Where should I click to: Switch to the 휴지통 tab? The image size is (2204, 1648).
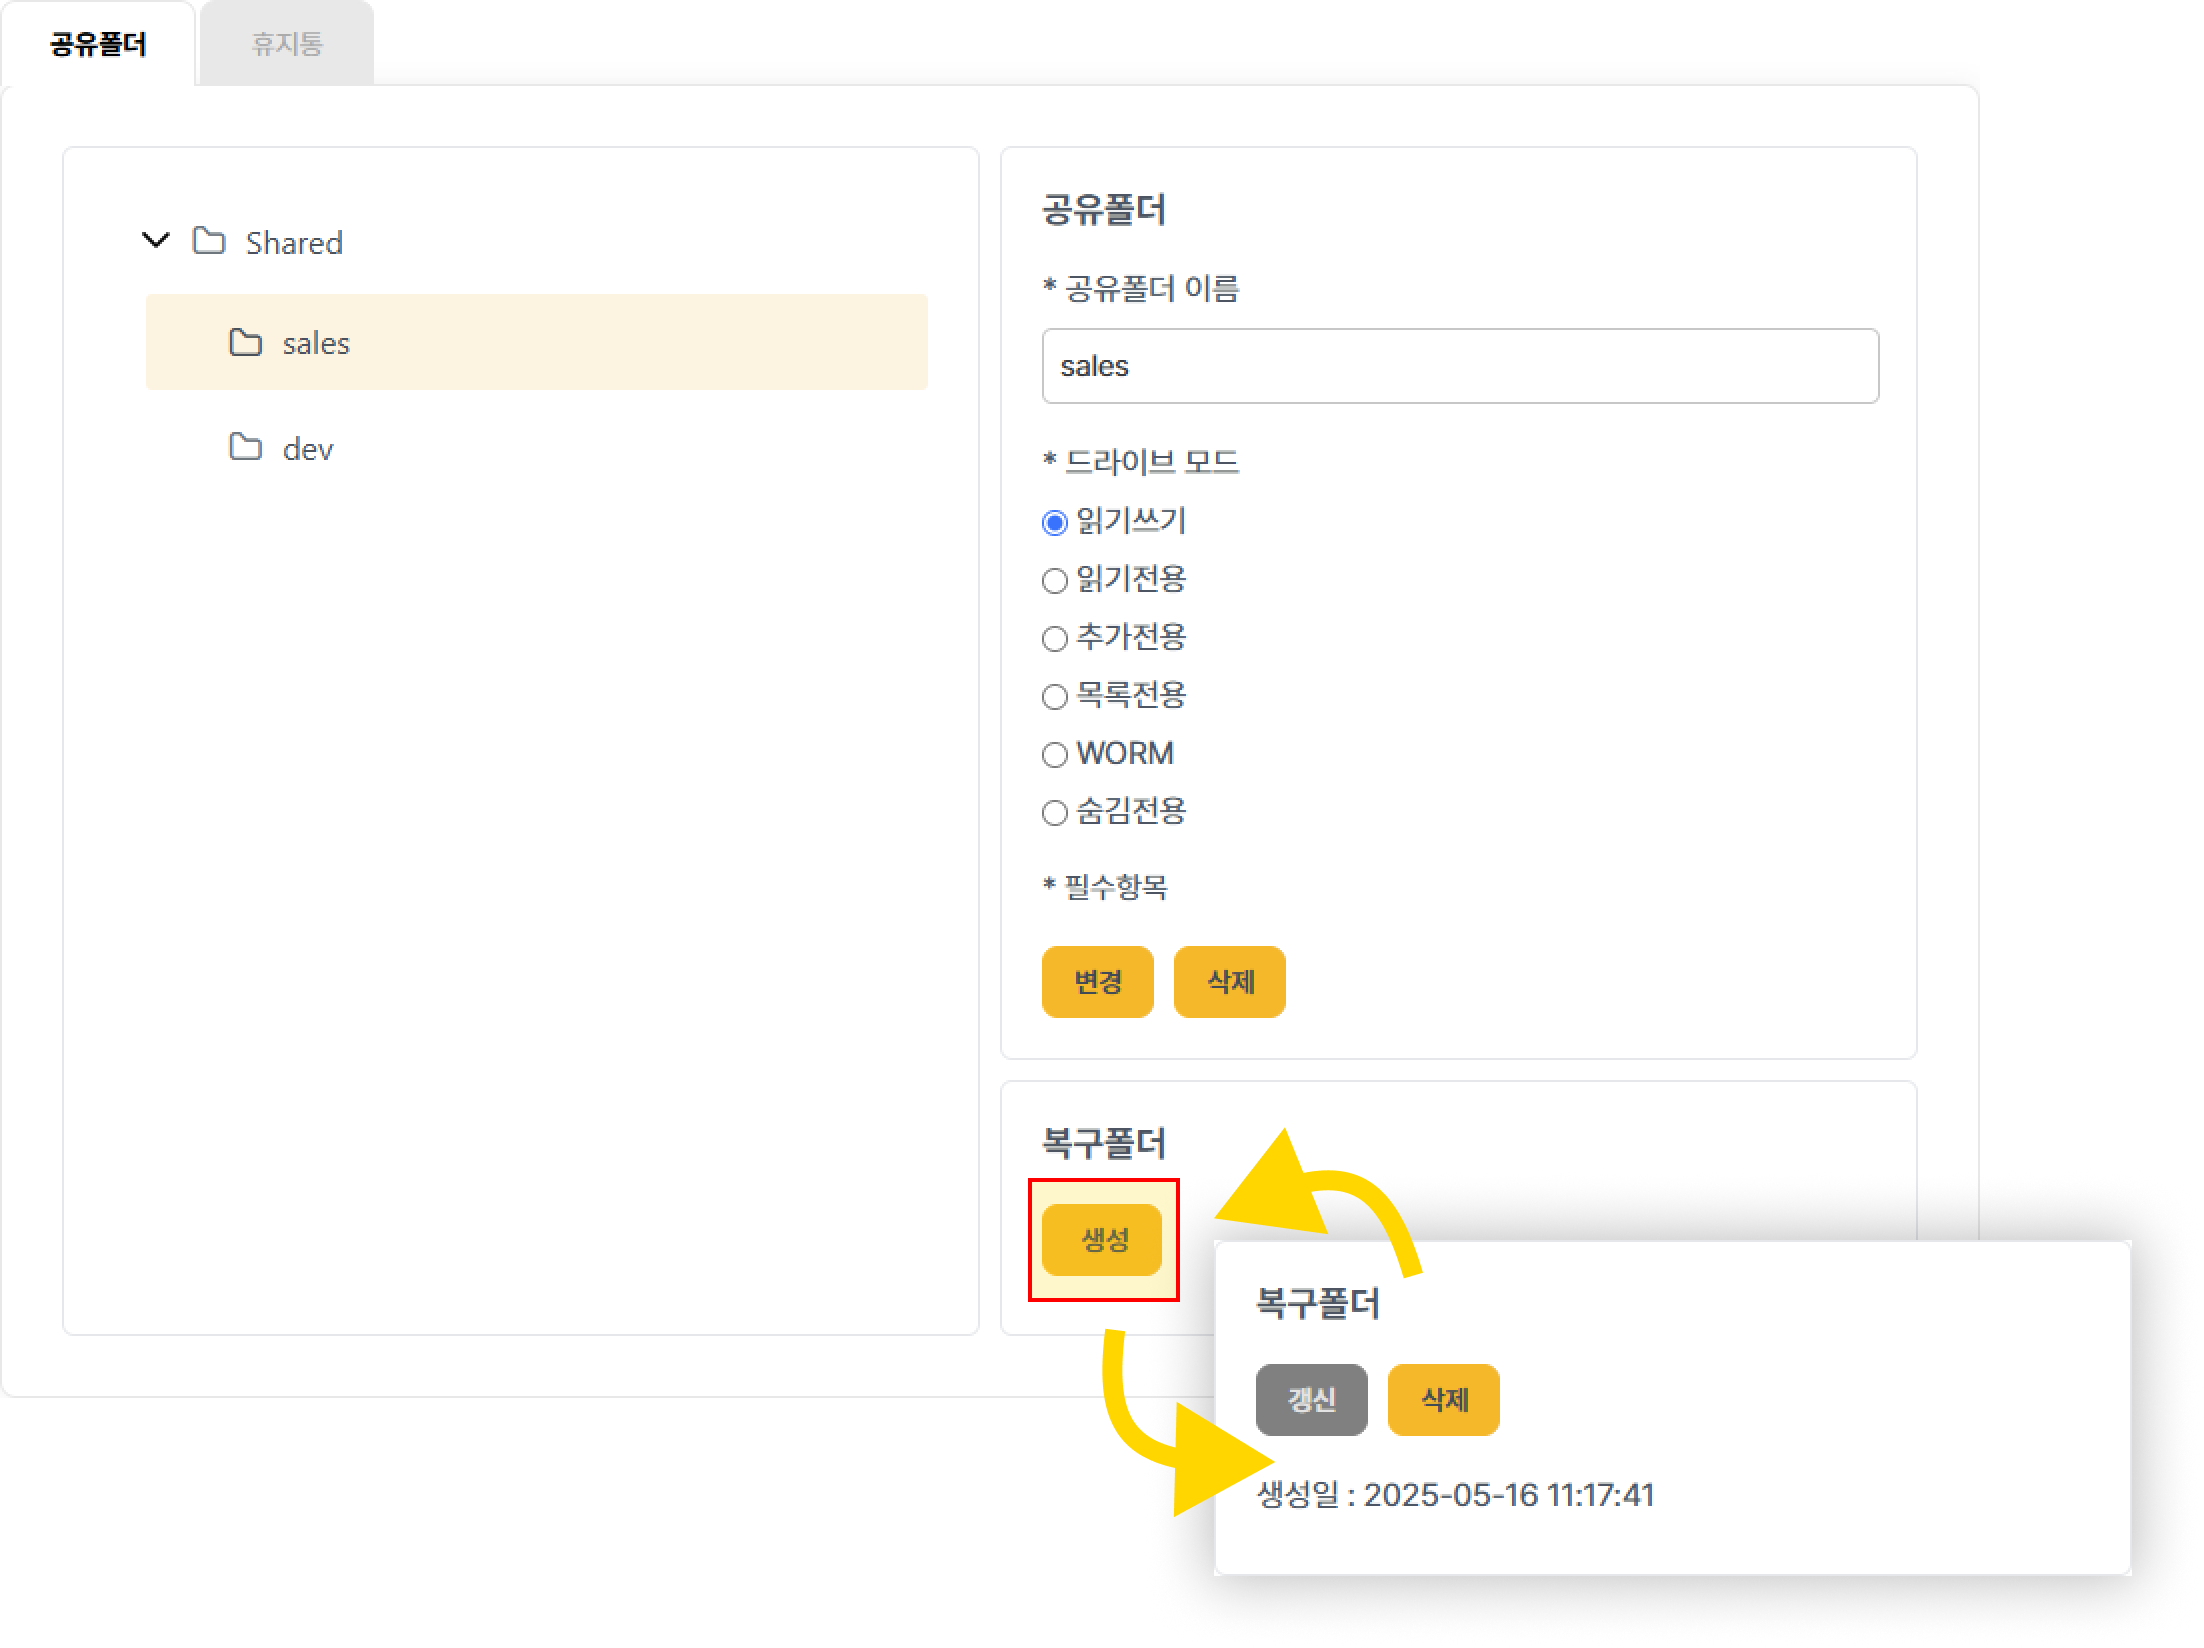point(287,44)
